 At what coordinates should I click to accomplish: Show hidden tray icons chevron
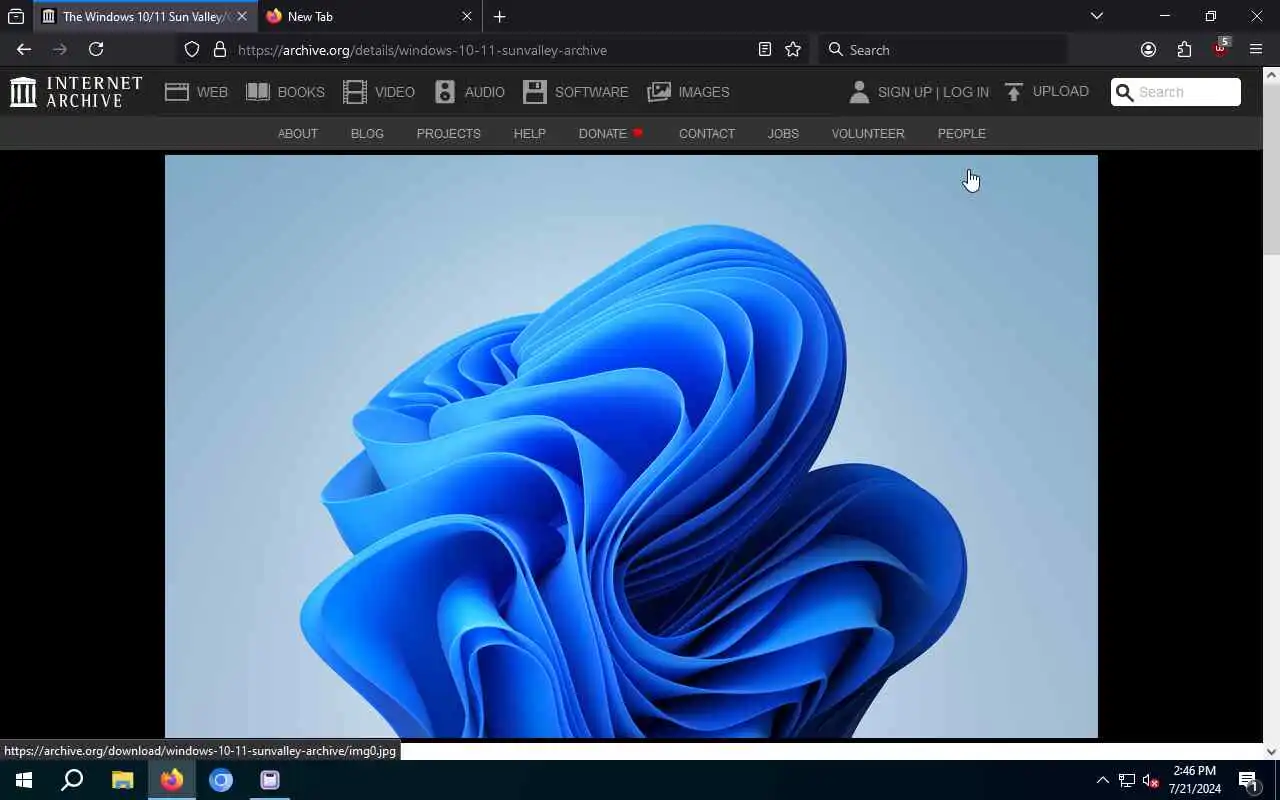click(1102, 780)
